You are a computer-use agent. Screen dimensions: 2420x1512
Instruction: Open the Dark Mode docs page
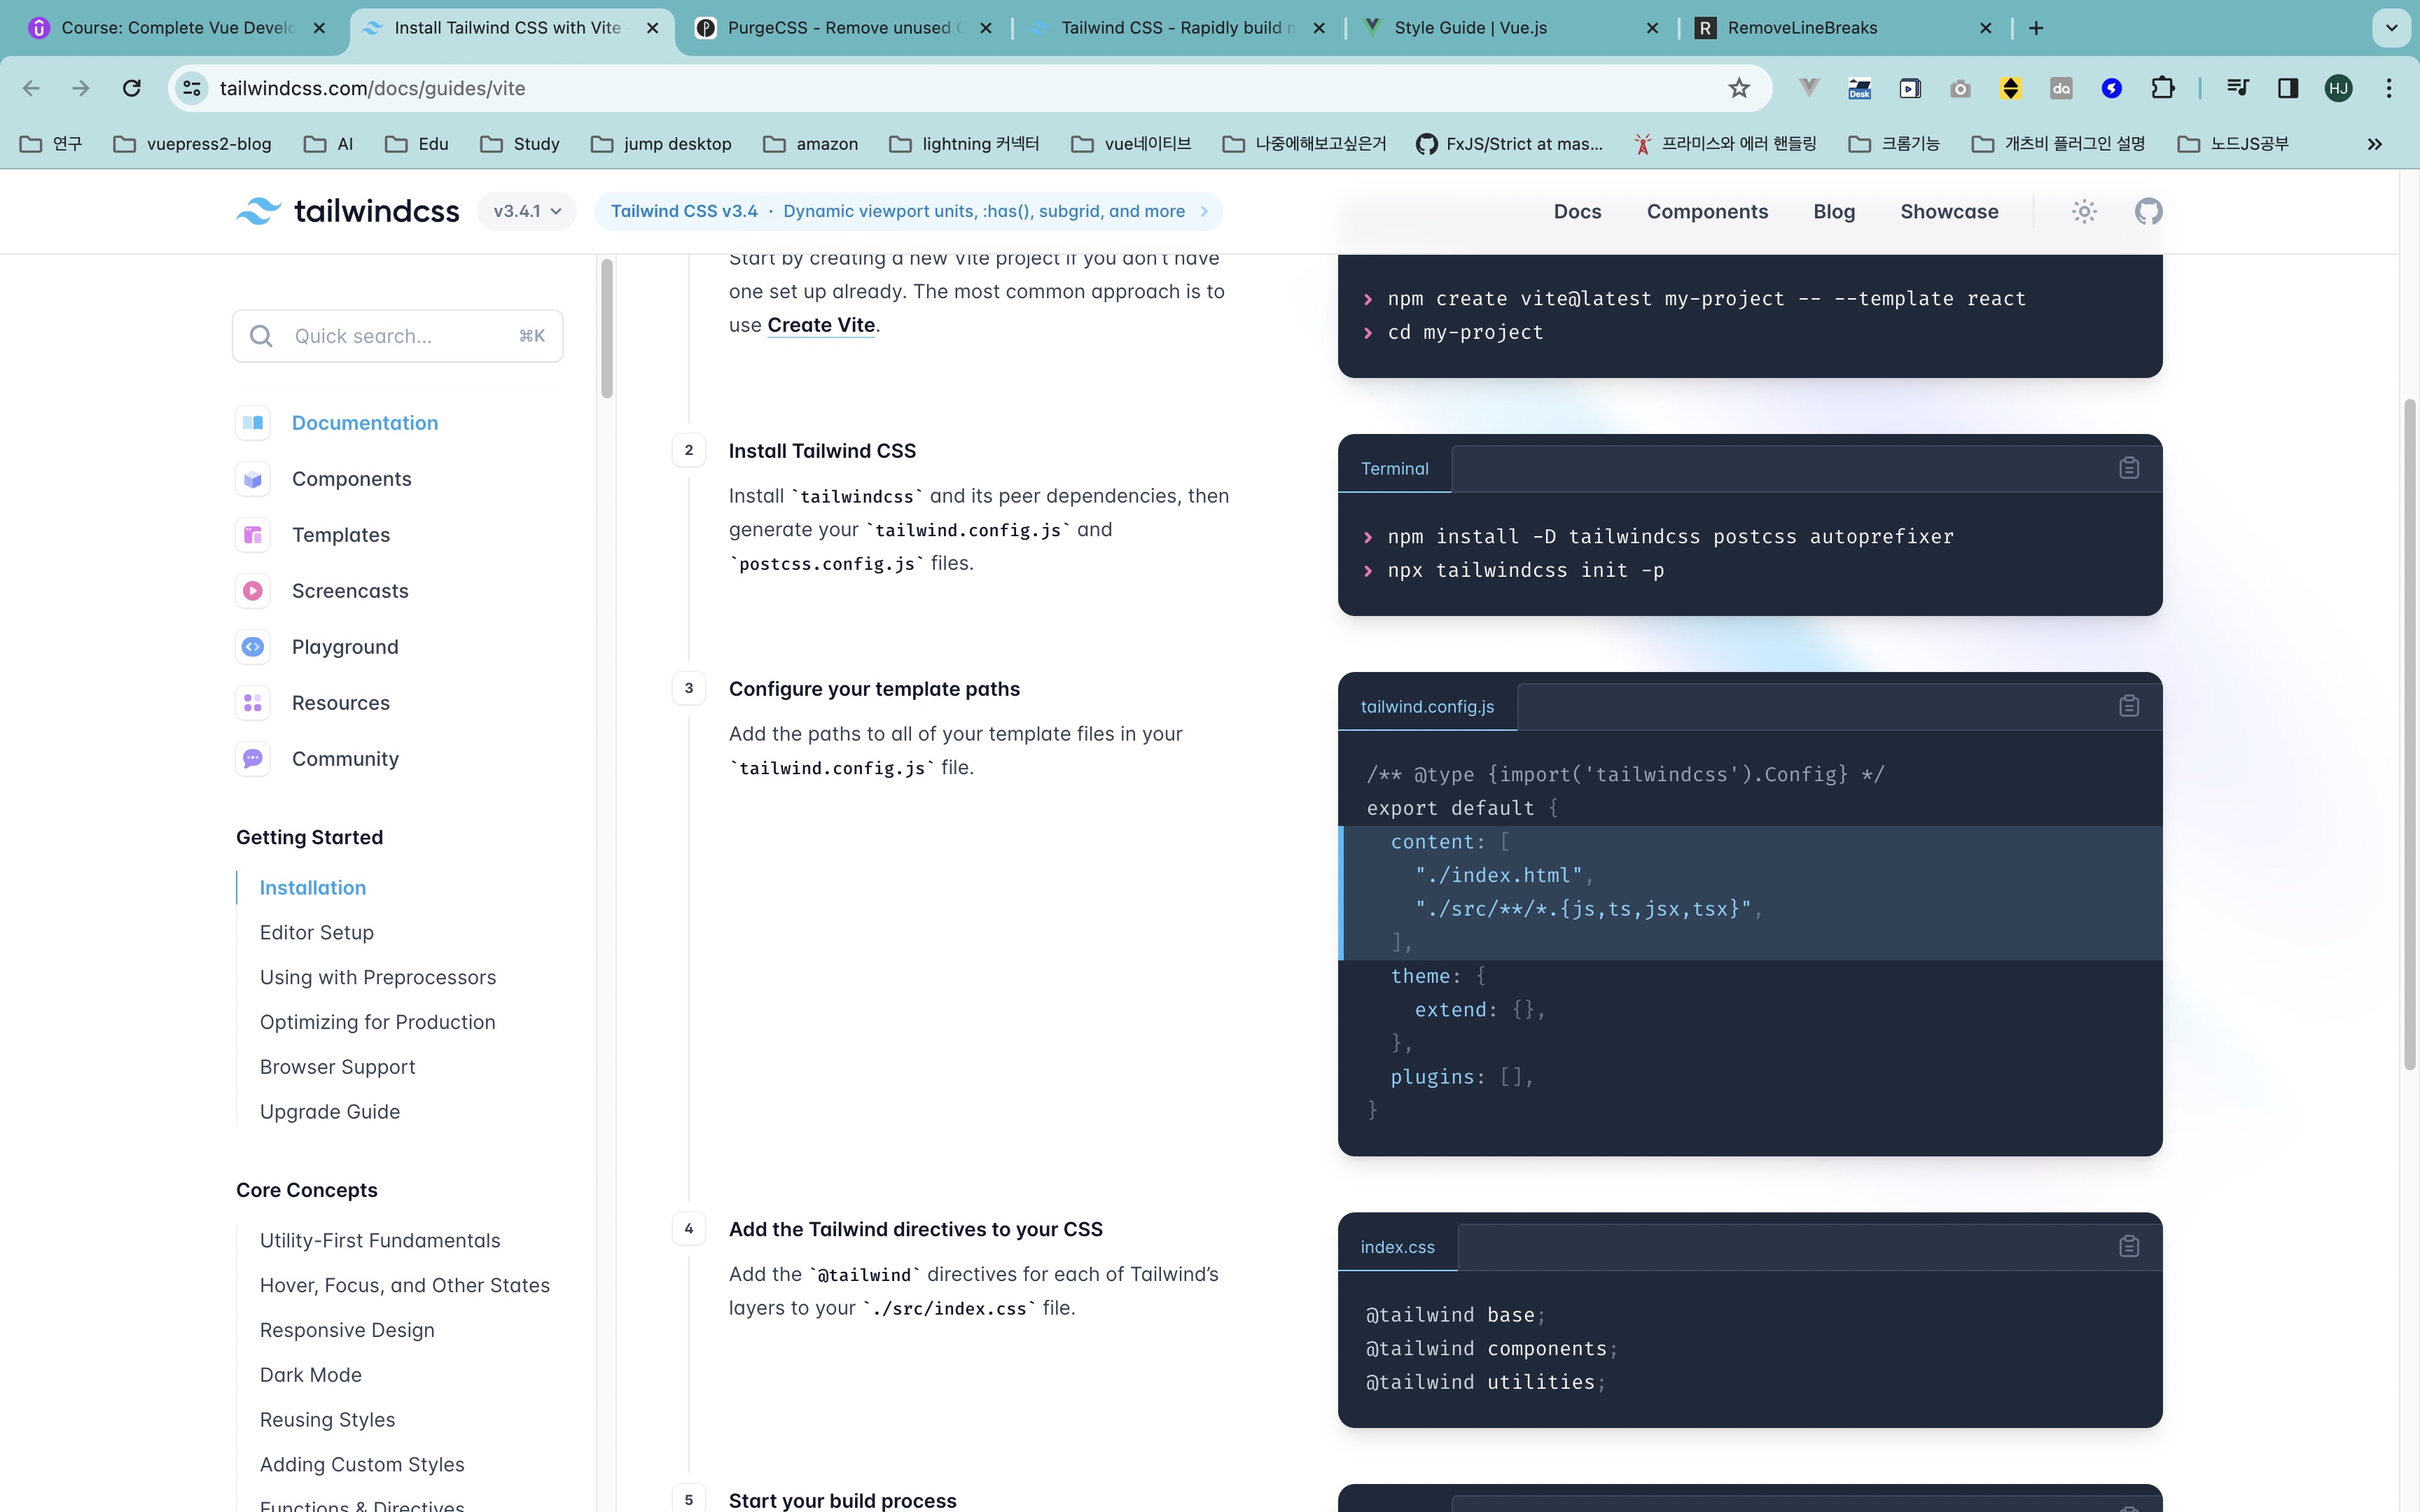tap(310, 1375)
